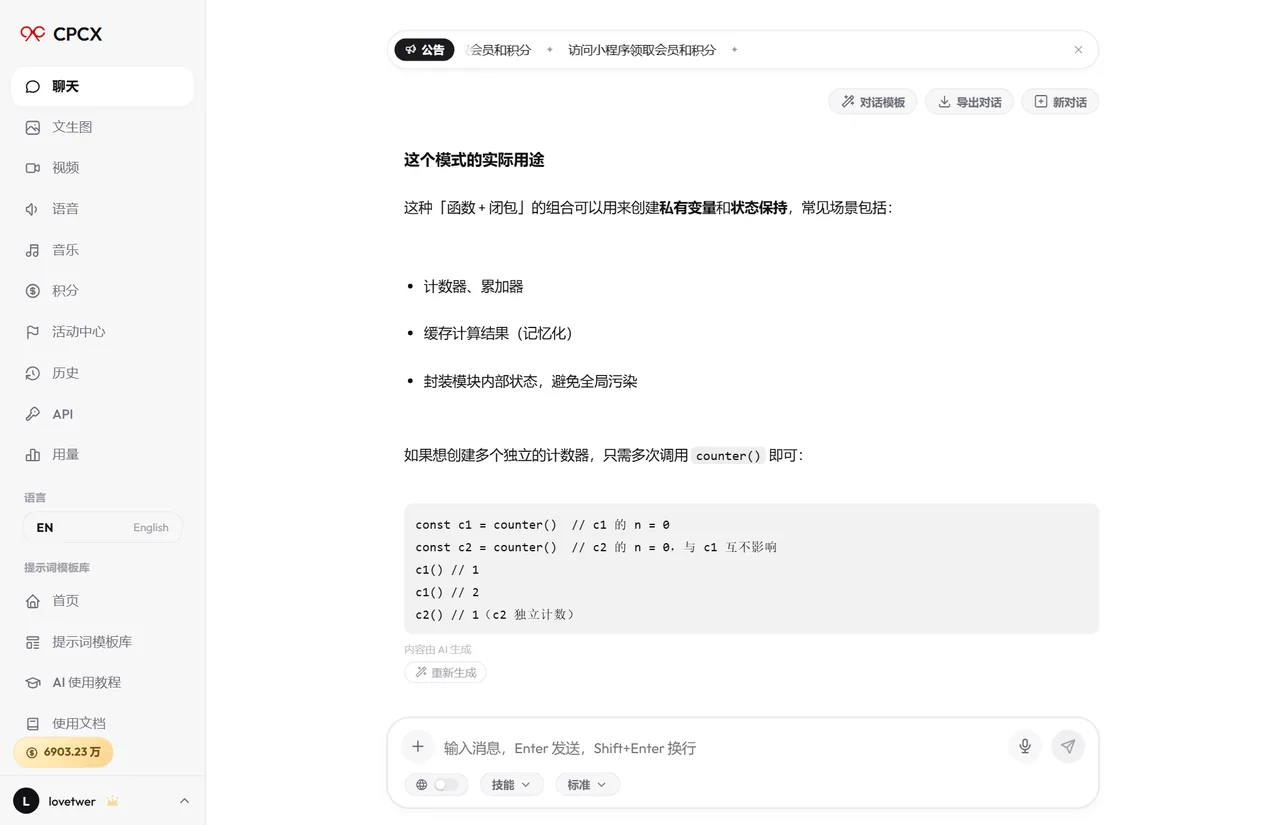Click the scrolling 访问小程序领取会员和积分 announcement text
This screenshot has width=1280, height=825.
tap(642, 50)
